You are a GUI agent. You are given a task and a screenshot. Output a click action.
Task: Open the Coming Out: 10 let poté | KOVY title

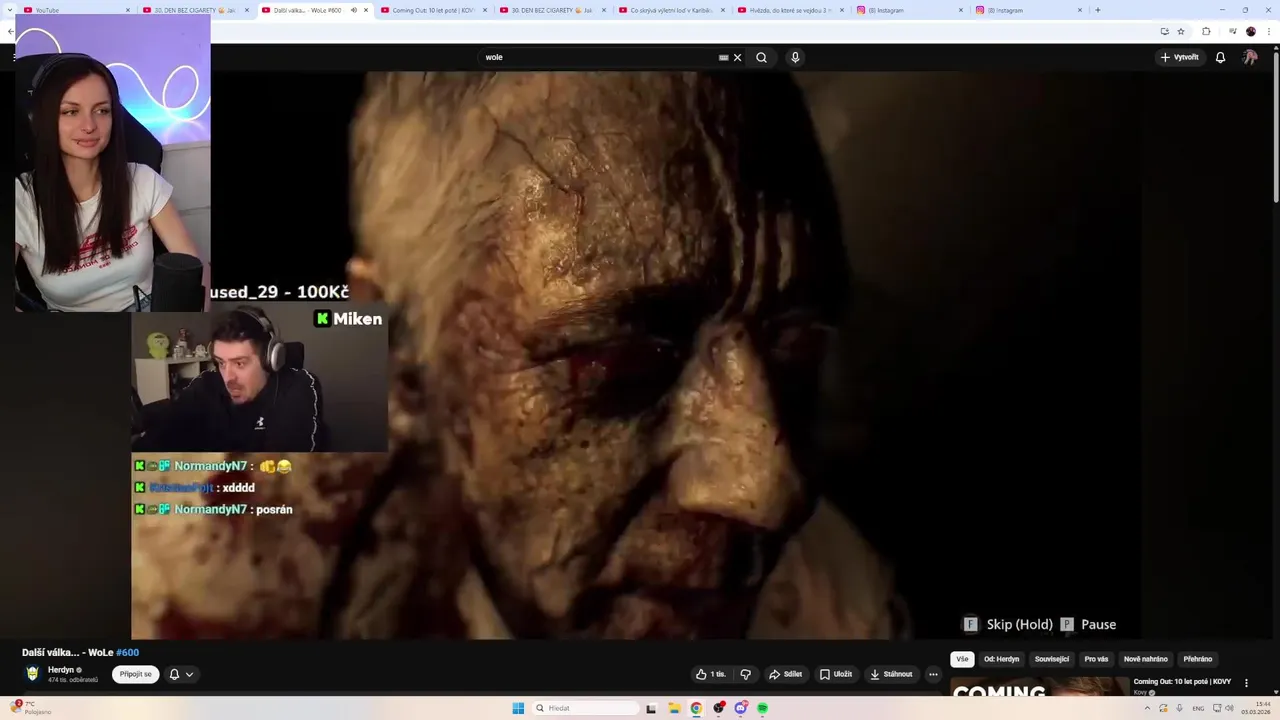[1182, 682]
